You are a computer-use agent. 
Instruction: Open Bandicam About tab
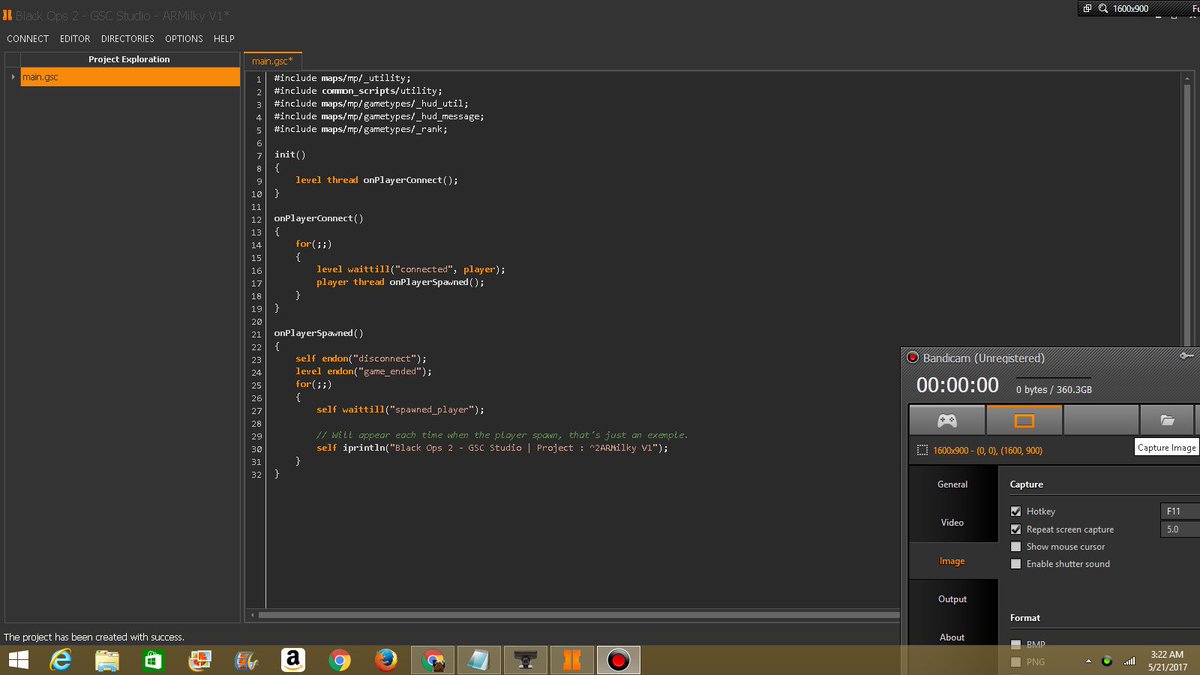(952, 637)
